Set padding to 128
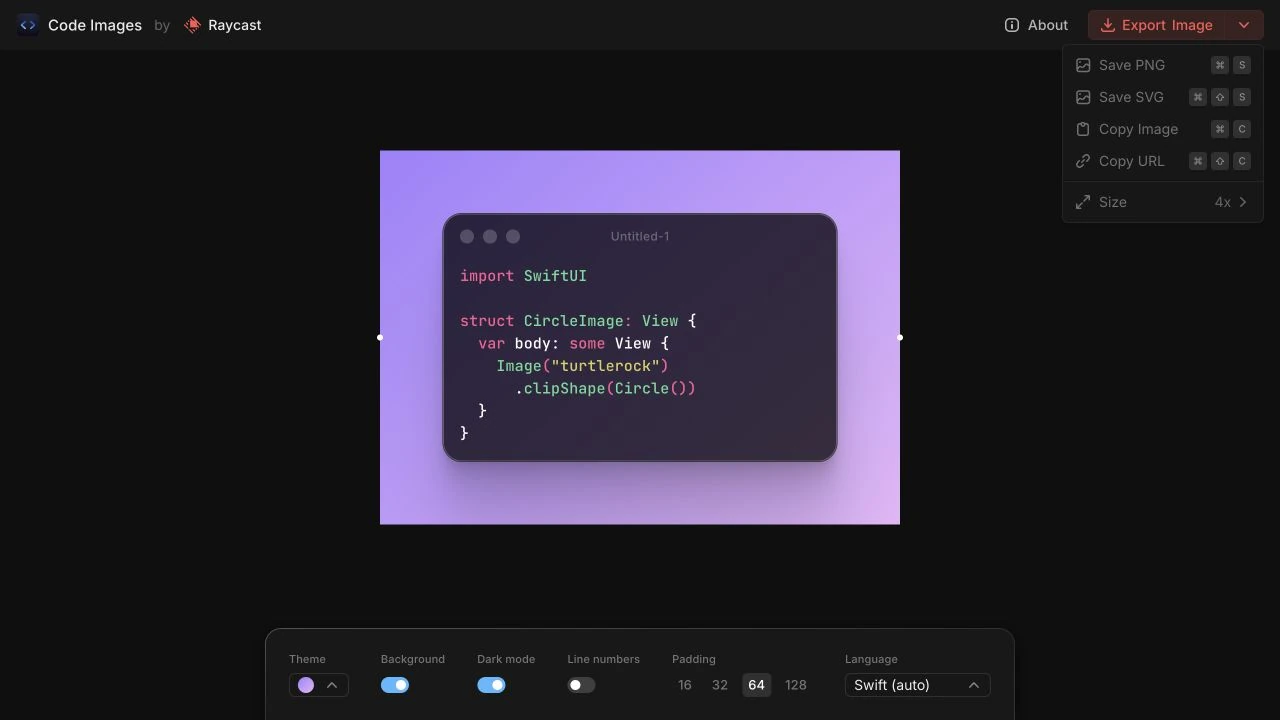 (x=796, y=685)
